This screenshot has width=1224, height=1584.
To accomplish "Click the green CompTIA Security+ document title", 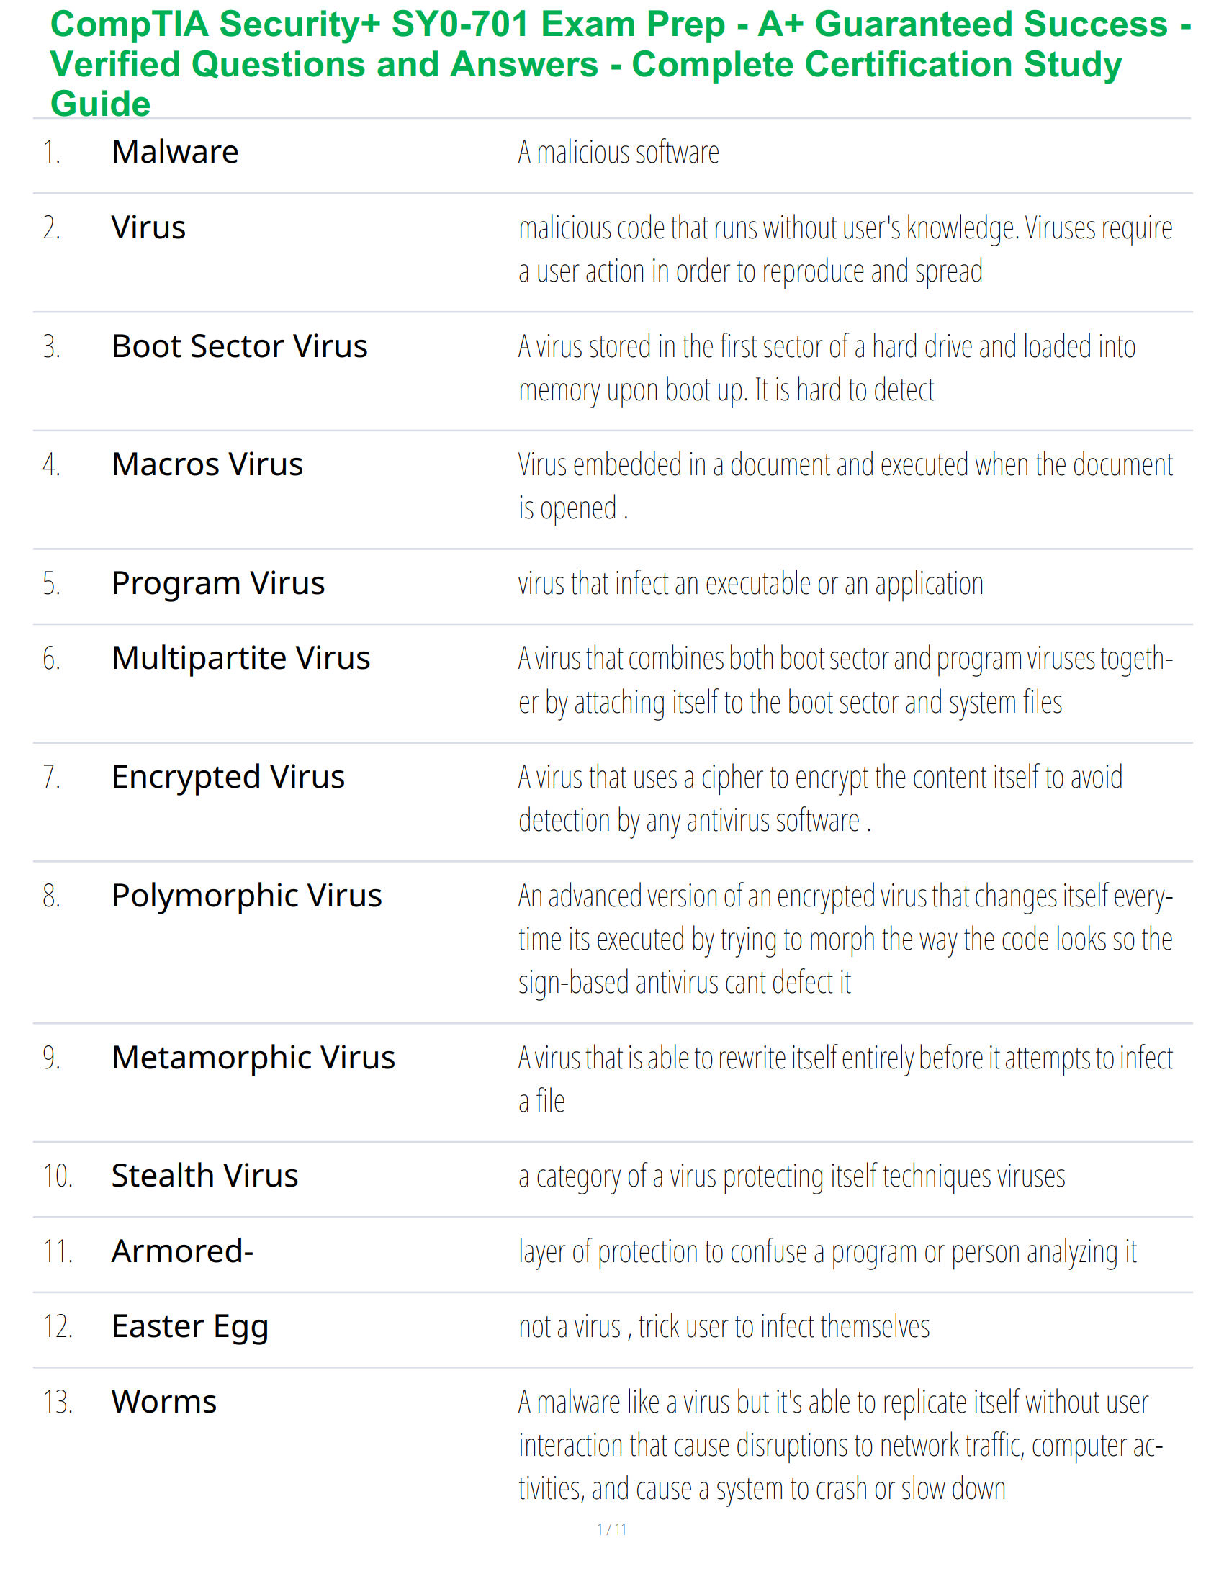I will tap(610, 63).
